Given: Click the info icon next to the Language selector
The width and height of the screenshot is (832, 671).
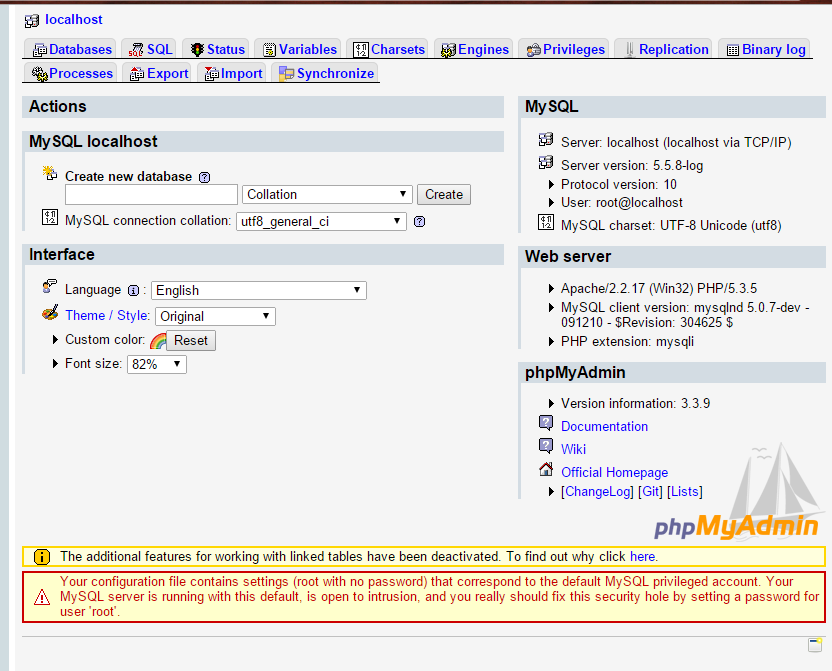Looking at the screenshot, I should 133,290.
